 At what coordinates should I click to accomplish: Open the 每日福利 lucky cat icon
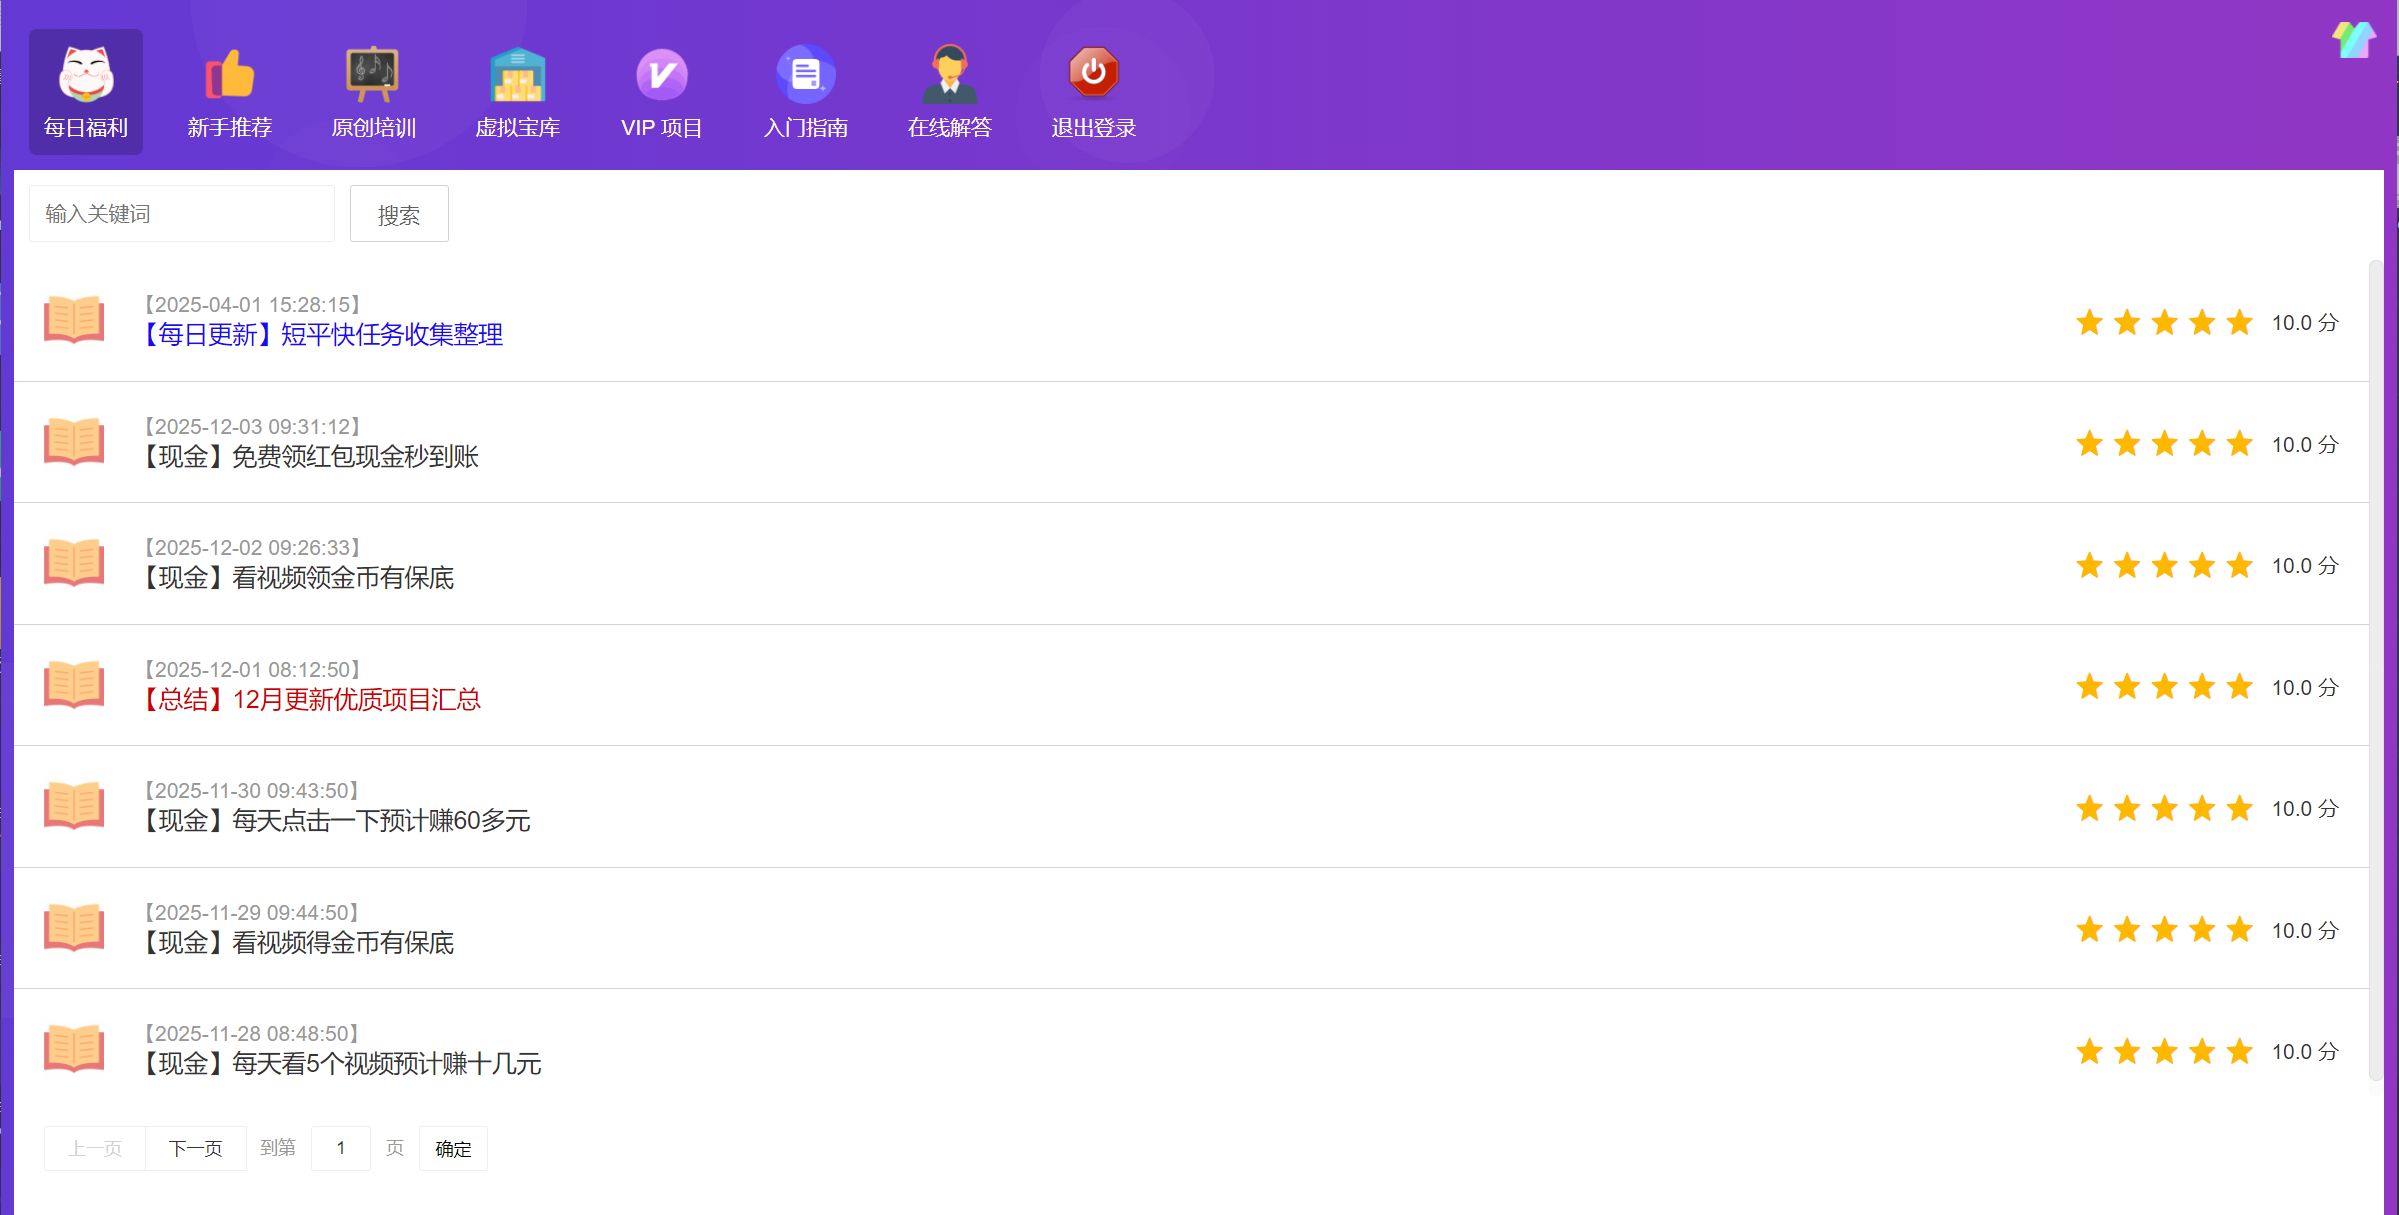(x=86, y=75)
